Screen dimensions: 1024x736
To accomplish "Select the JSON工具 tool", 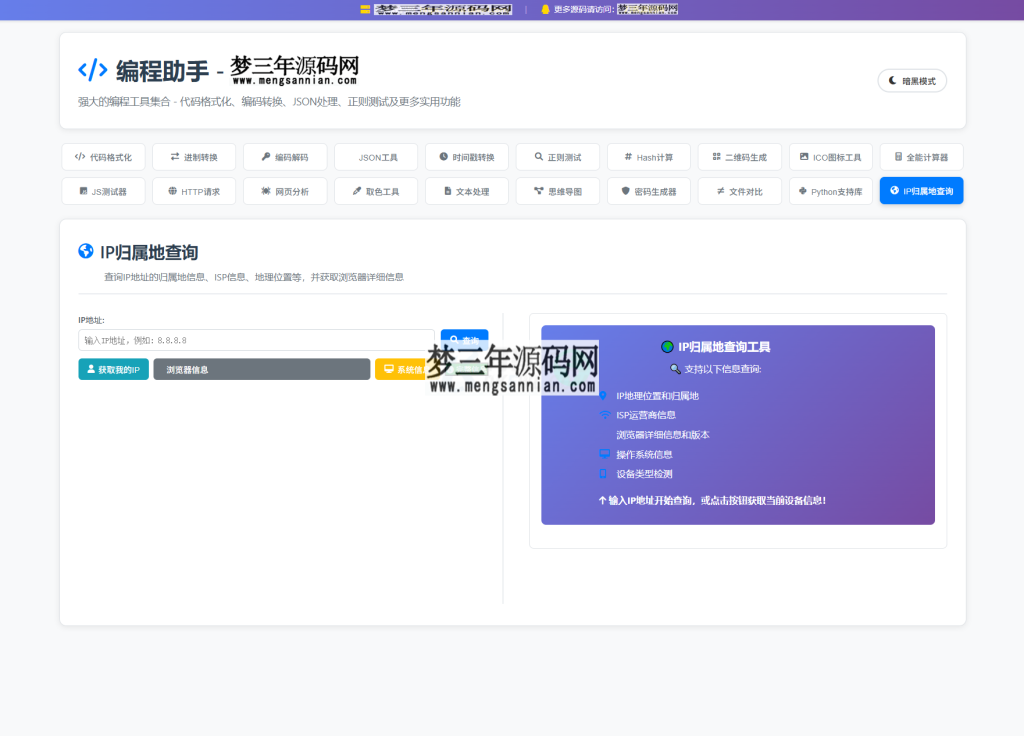I will tap(377, 156).
